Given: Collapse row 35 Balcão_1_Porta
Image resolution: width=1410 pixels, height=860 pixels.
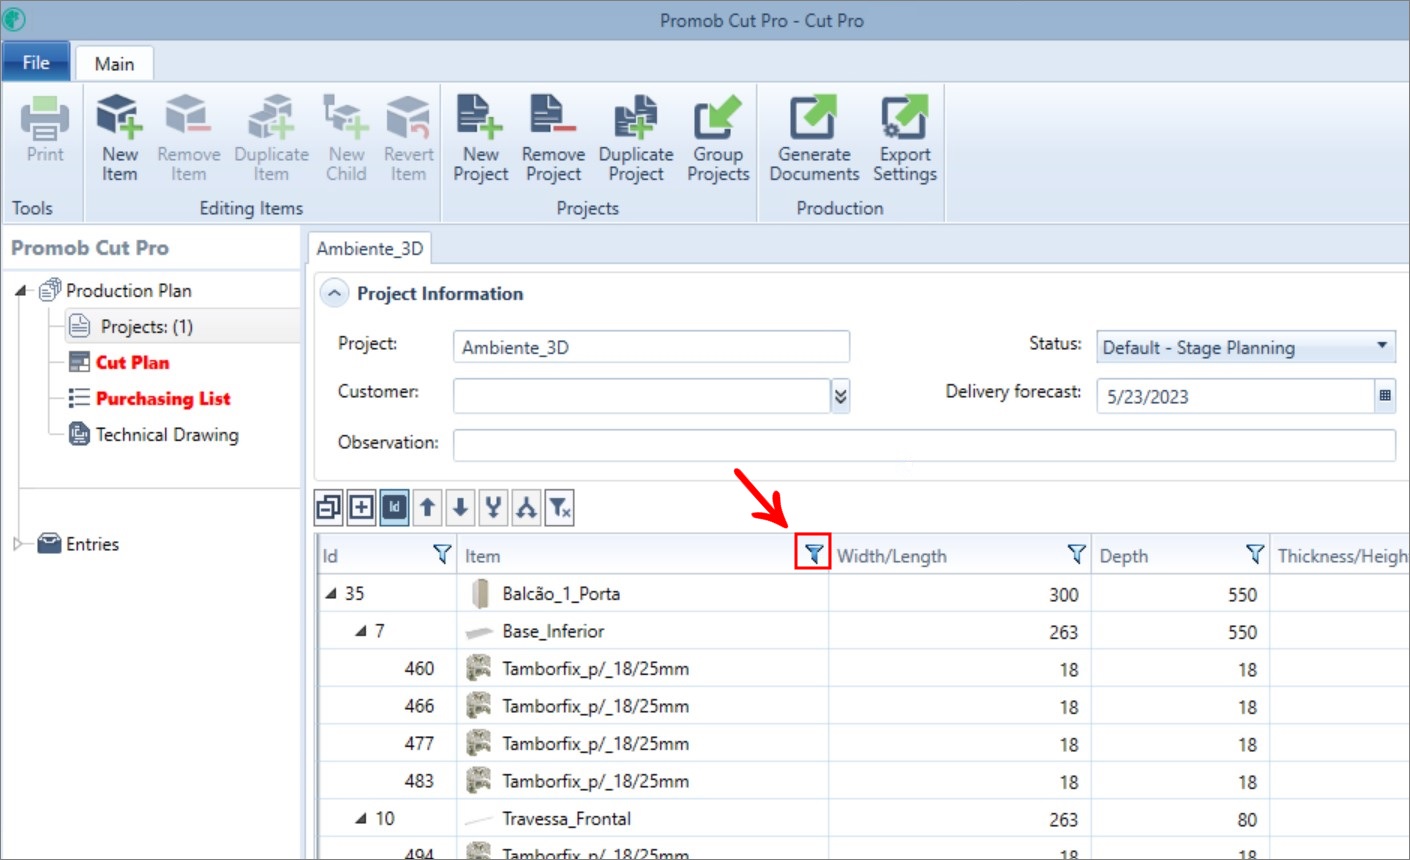Looking at the screenshot, I should (x=331, y=593).
